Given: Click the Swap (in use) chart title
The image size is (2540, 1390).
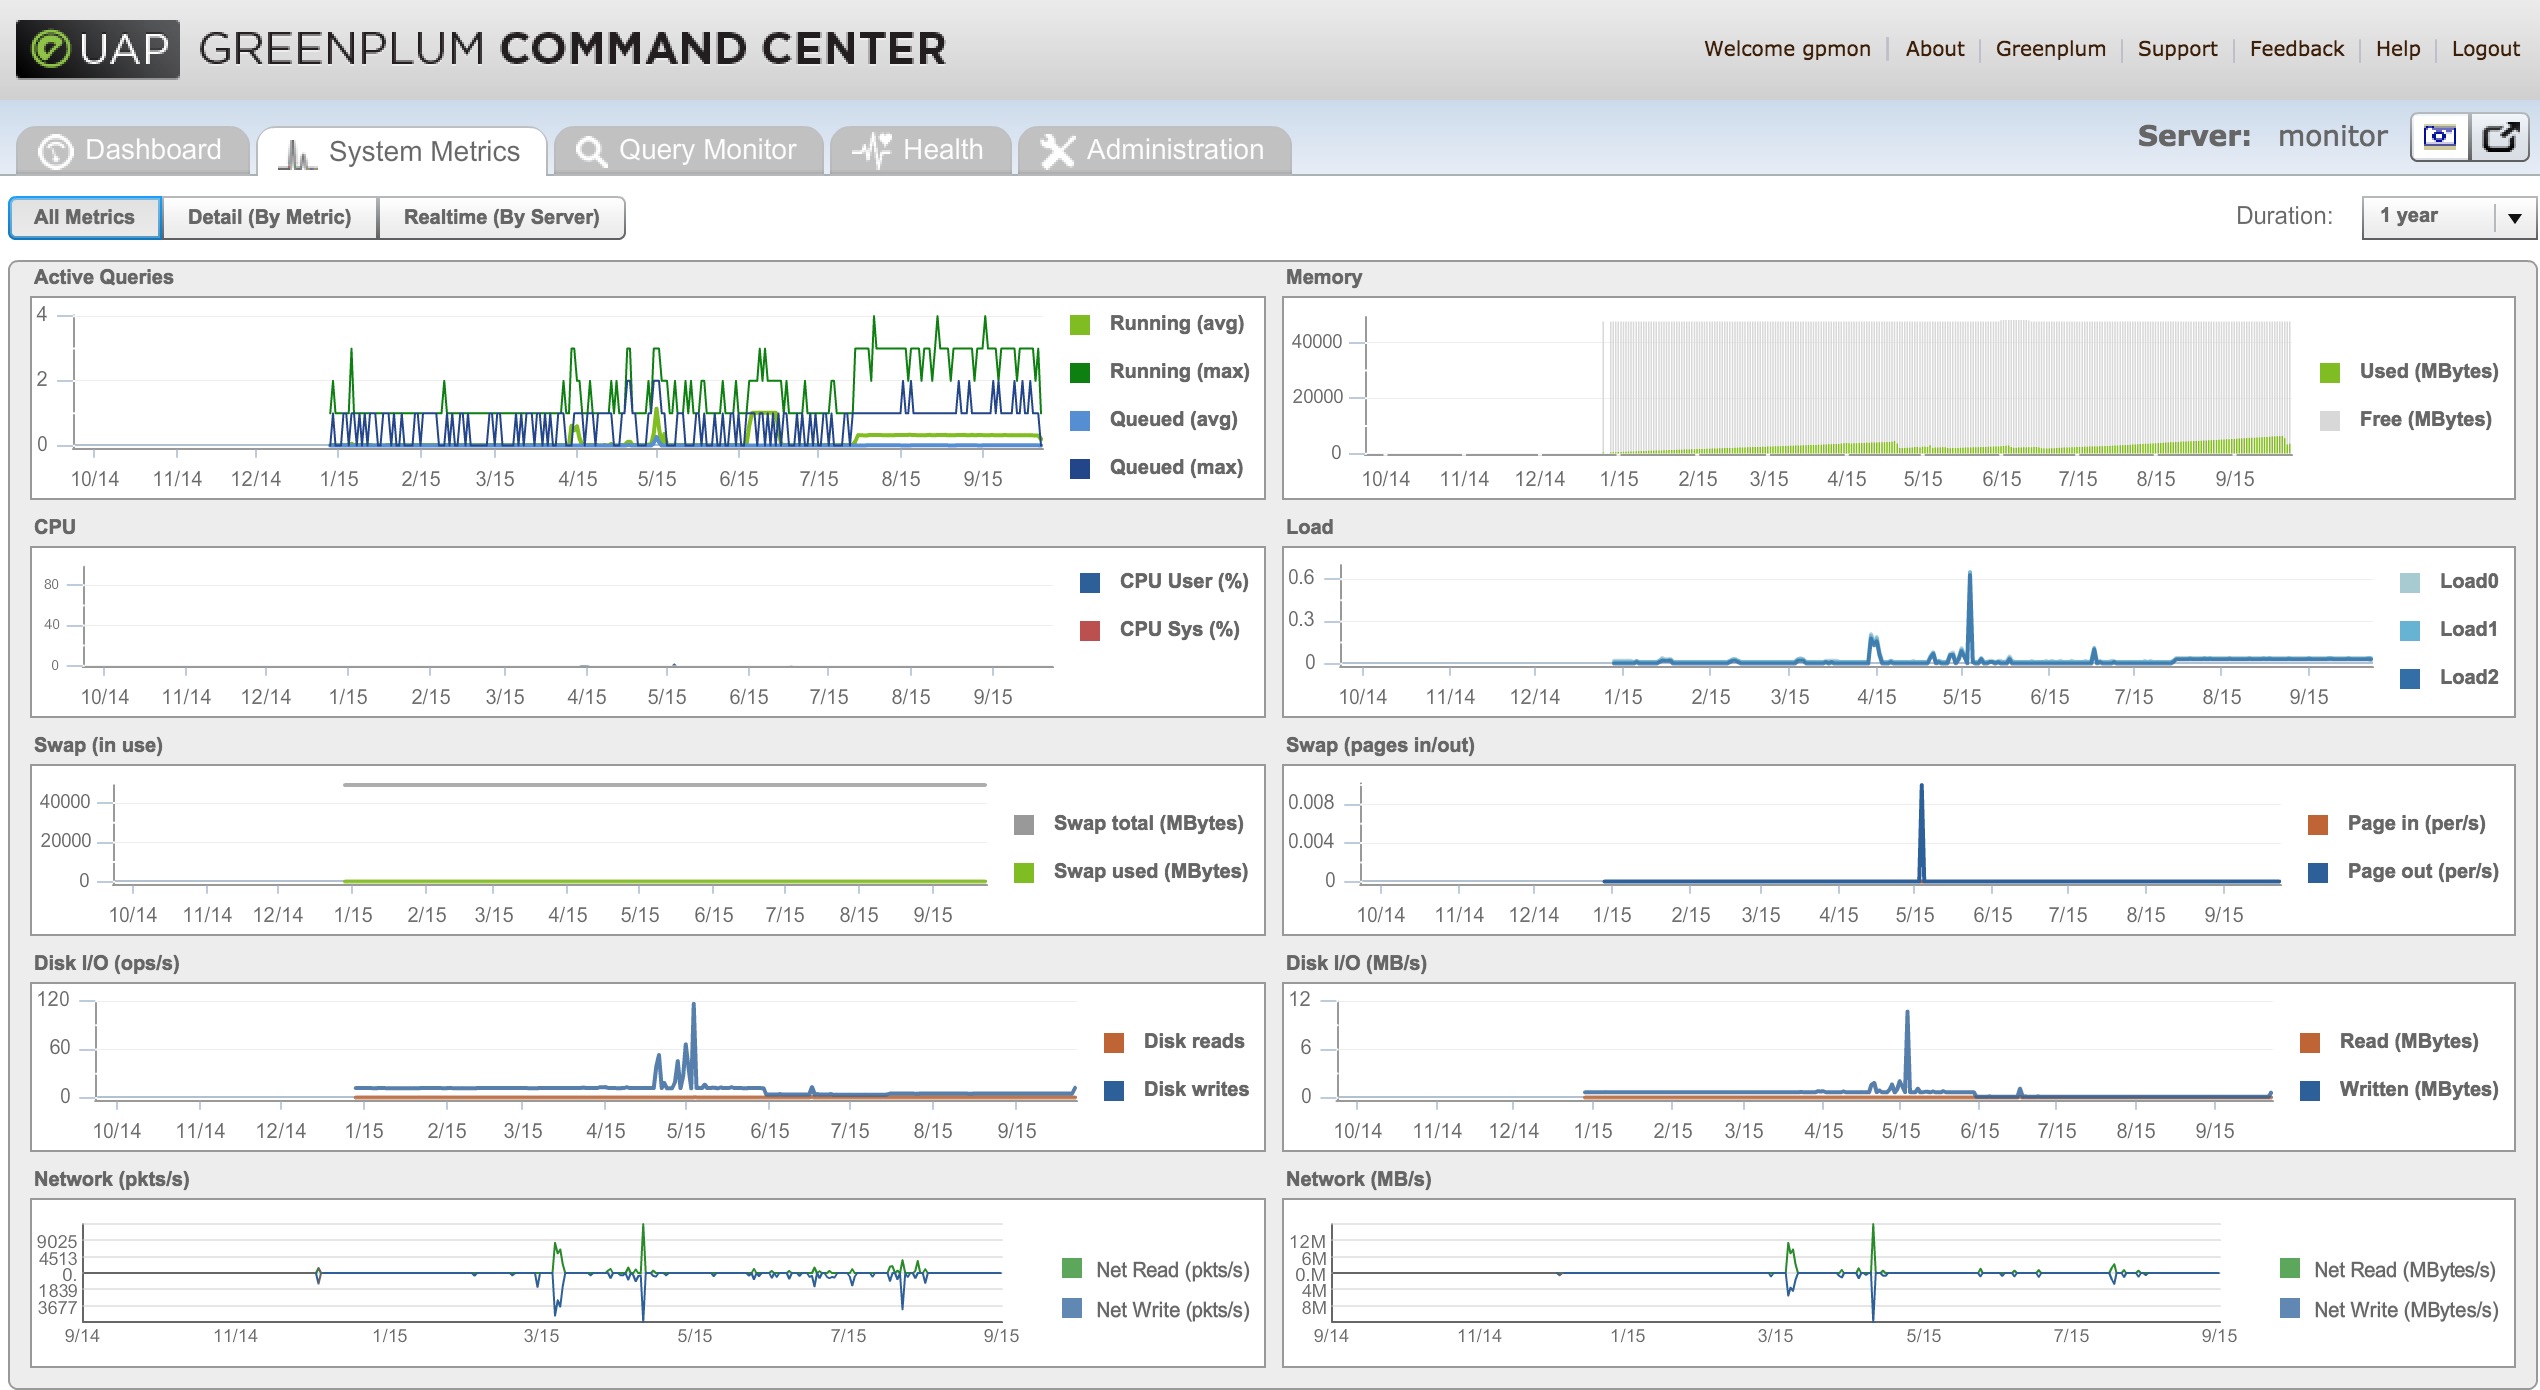Looking at the screenshot, I should tap(98, 745).
